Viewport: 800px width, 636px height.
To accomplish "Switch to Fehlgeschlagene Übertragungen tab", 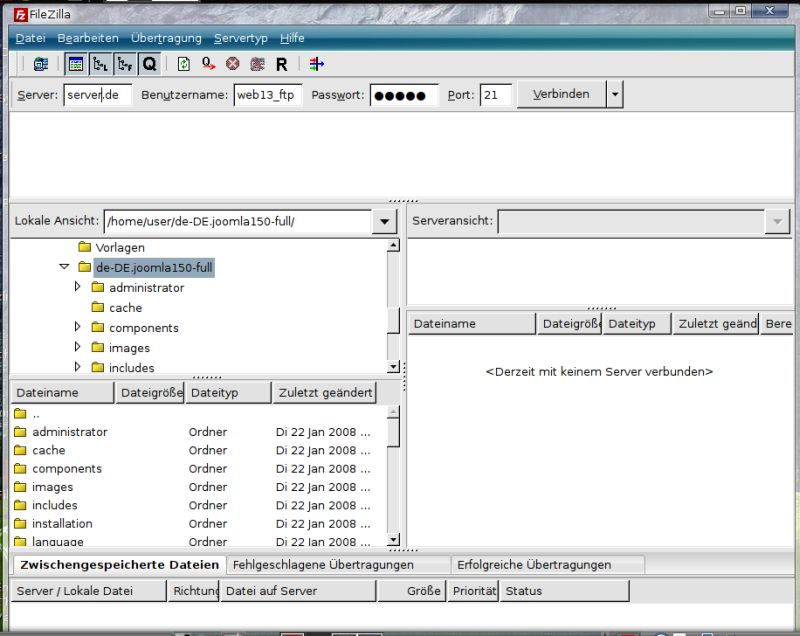I will pos(338,565).
